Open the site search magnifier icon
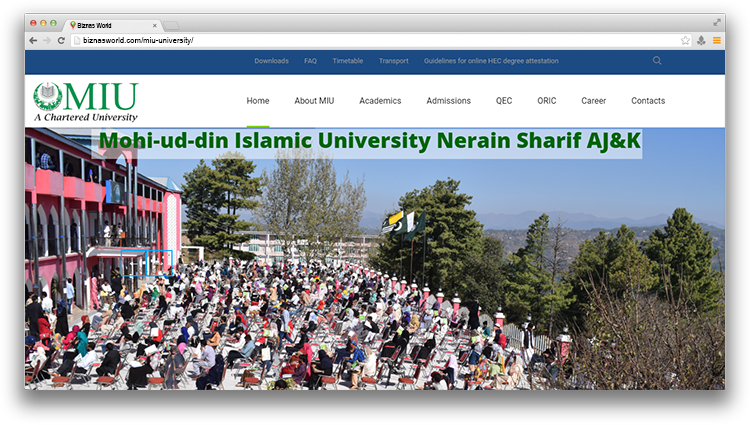Viewport: 750px width, 425px height. point(657,61)
